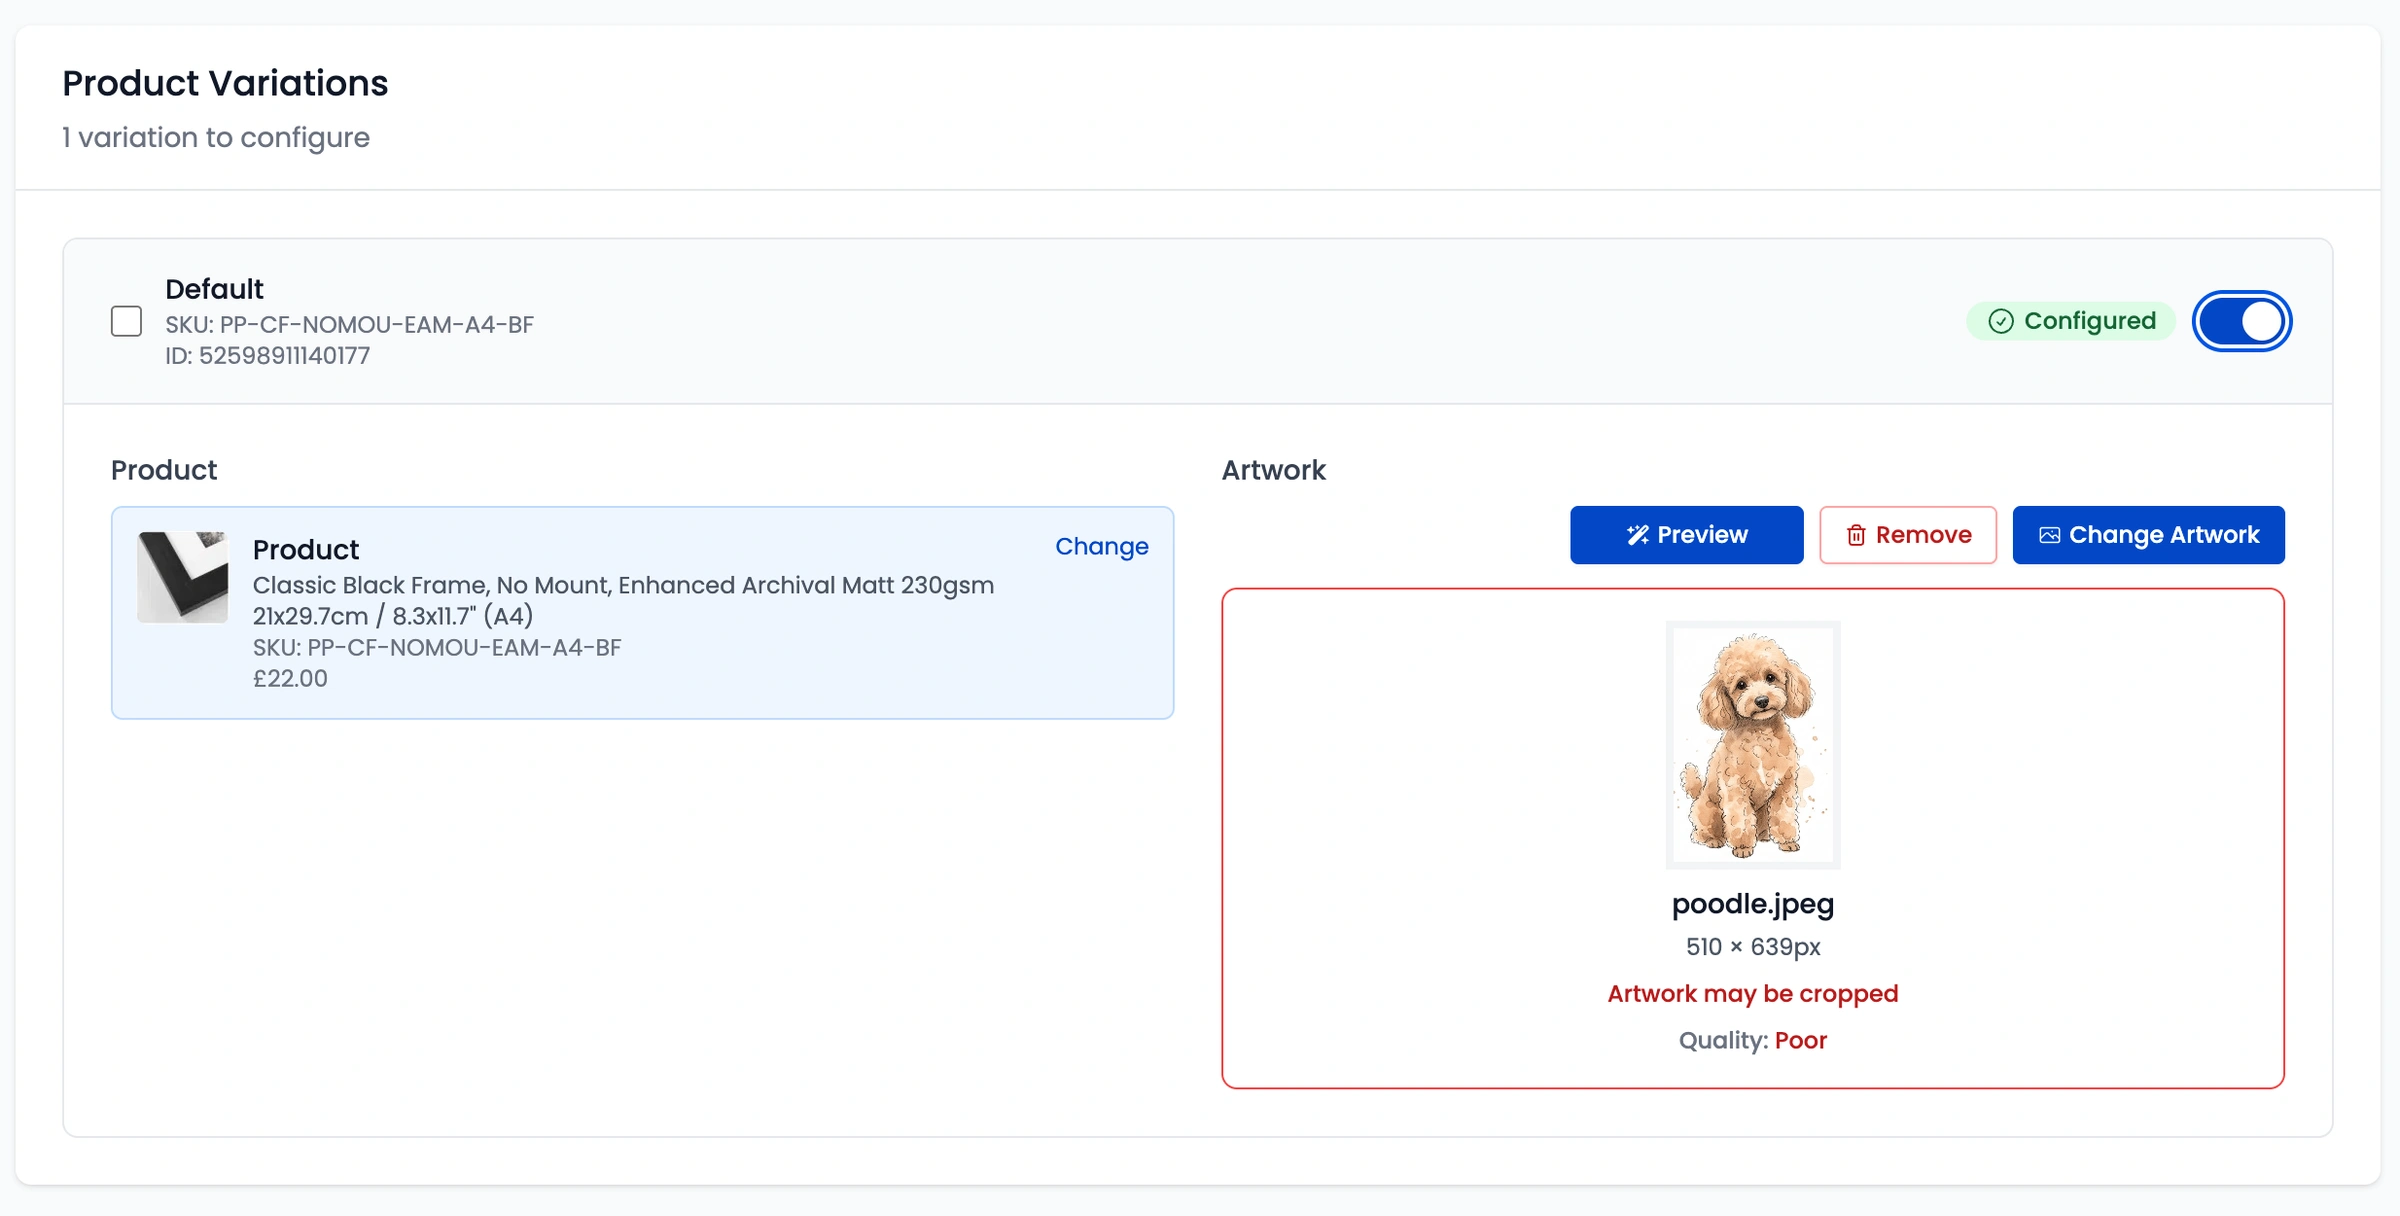Select the poodle.jpeg filename
Screen dimensions: 2400x1216
coord(1753,904)
